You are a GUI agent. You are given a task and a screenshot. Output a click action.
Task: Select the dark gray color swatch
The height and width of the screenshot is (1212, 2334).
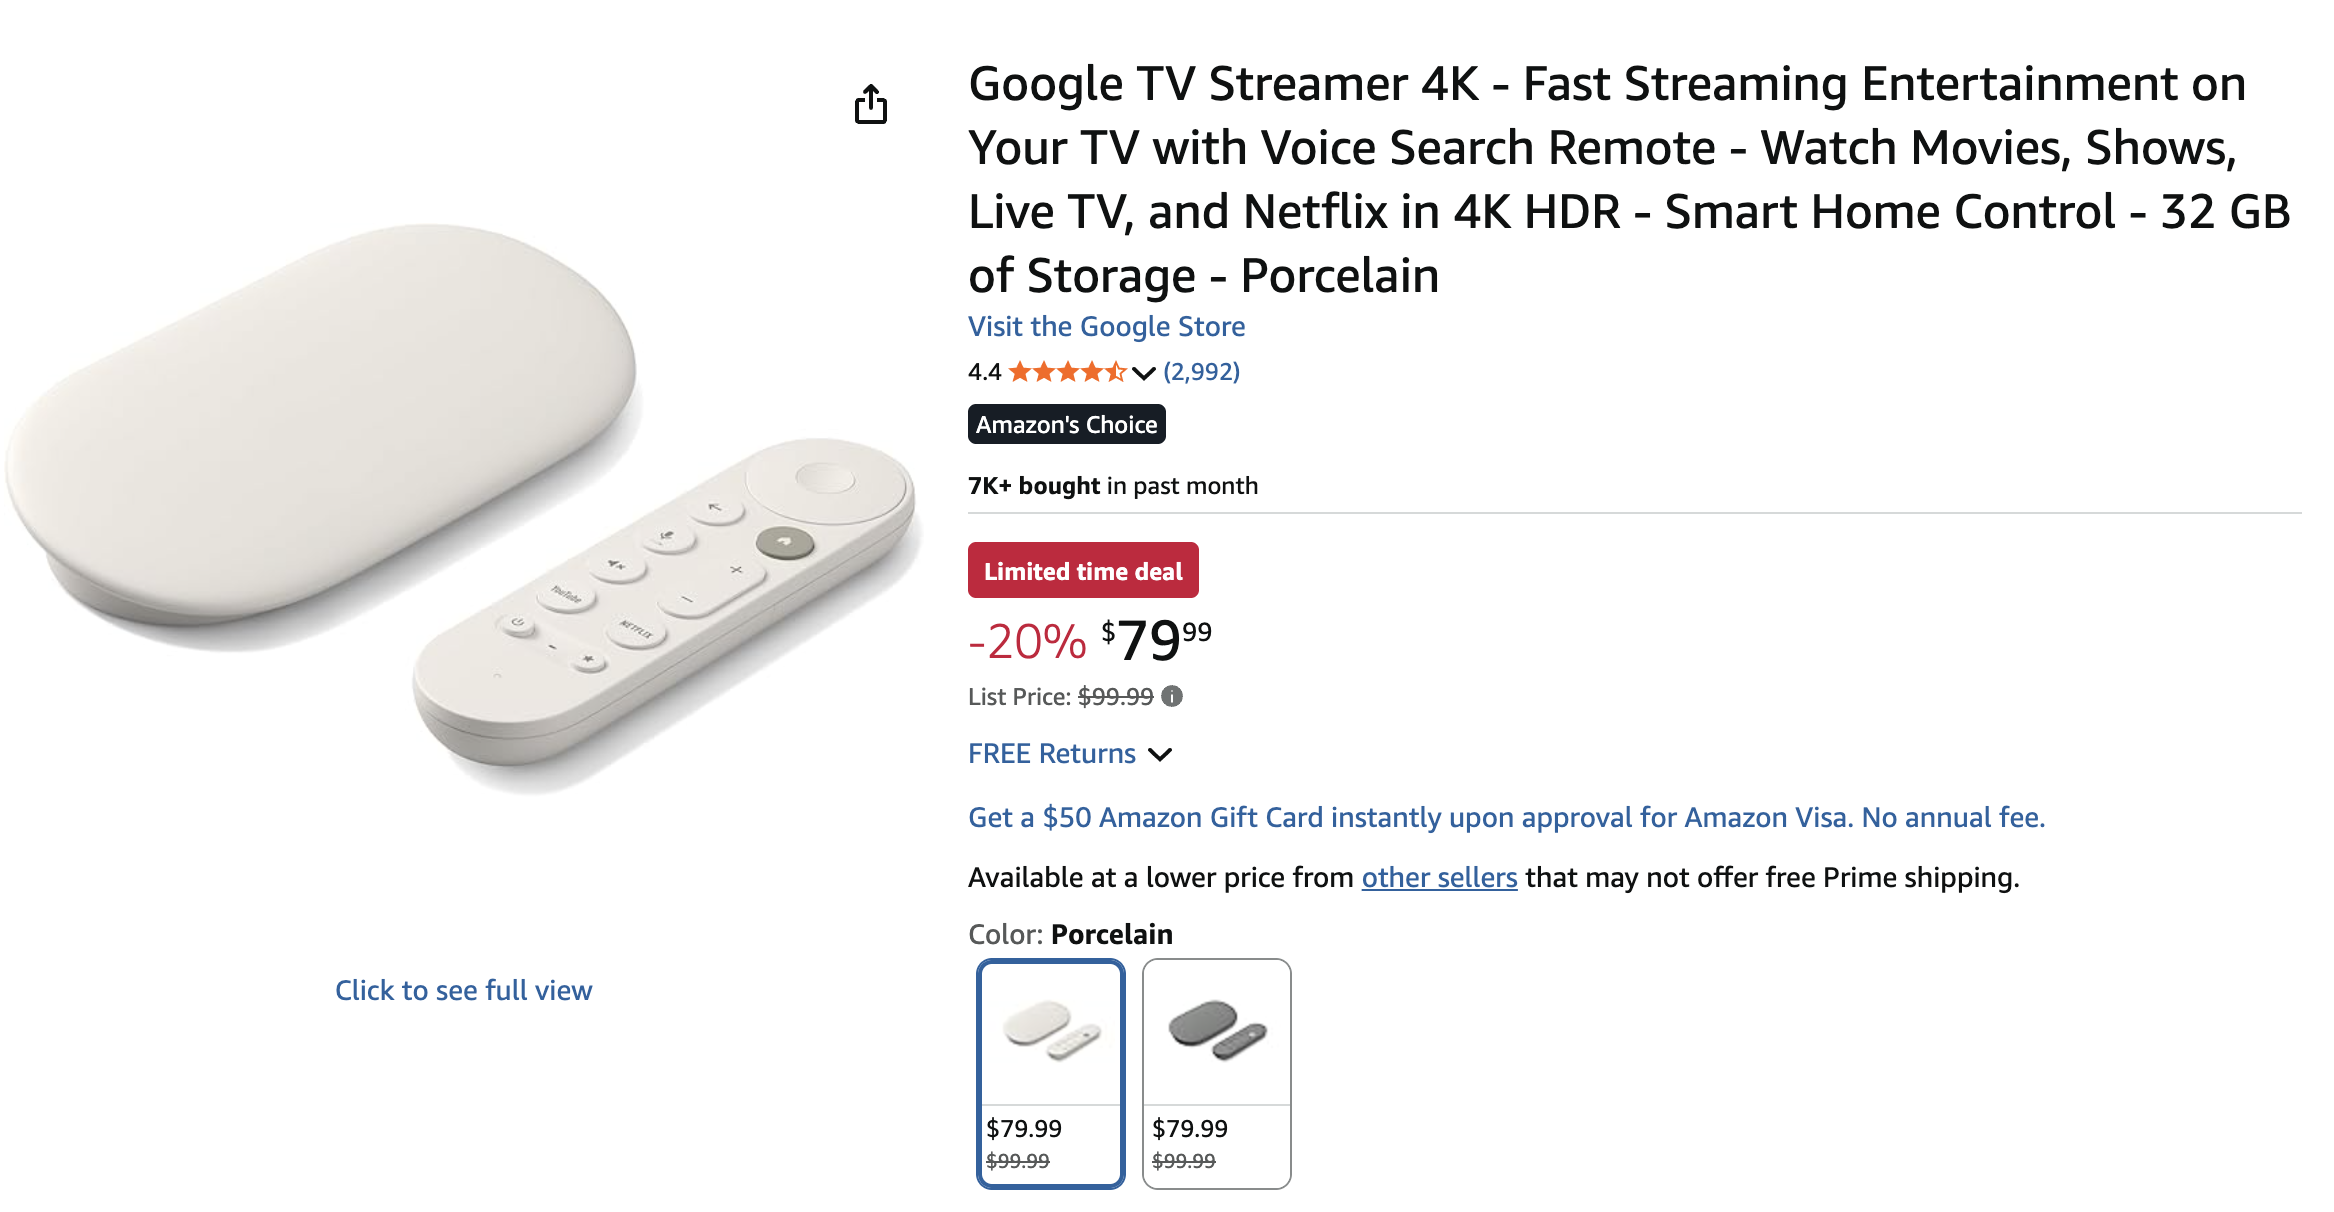click(x=1216, y=1072)
